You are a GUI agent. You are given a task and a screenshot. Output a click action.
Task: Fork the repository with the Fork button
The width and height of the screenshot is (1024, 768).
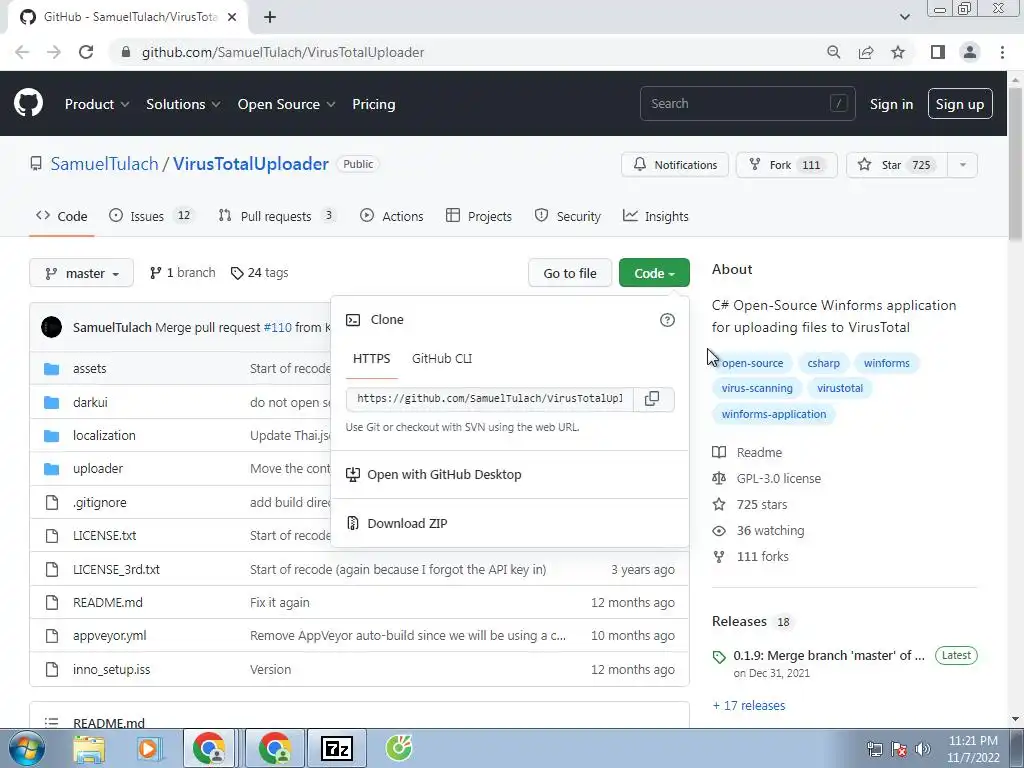coord(787,165)
